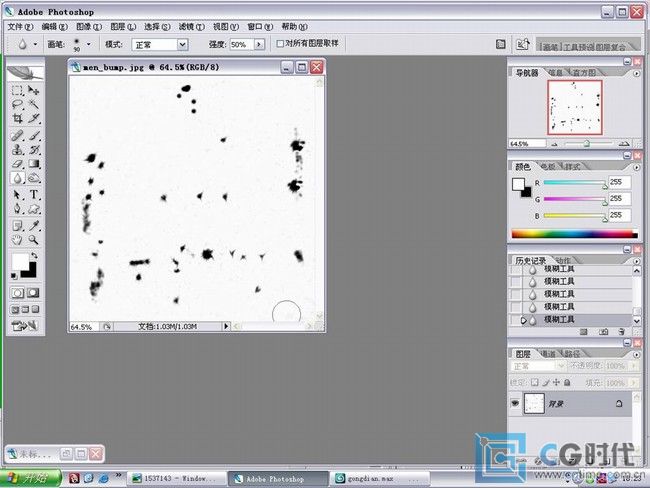Viewport: 650px width, 488px height.
Task: Open the document status bar info arrow
Action: [226, 326]
